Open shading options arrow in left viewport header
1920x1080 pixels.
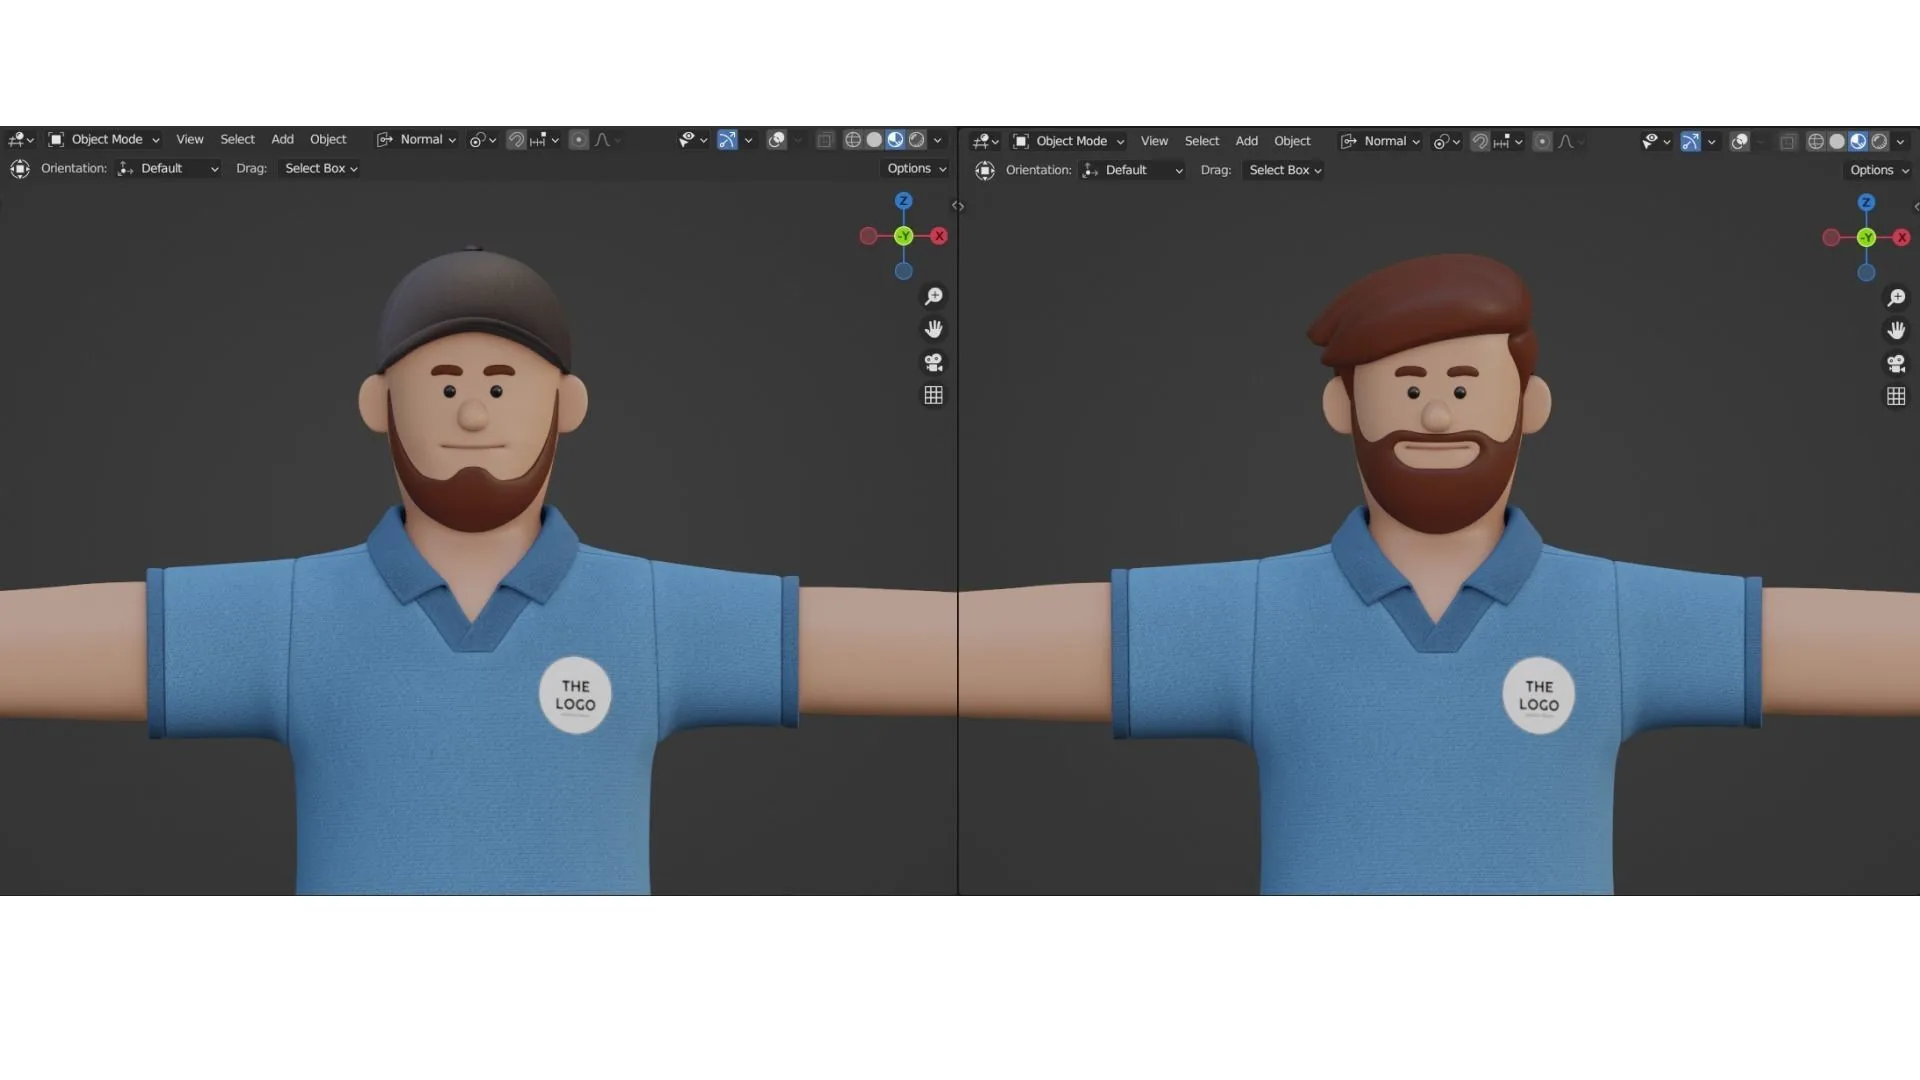pyautogui.click(x=938, y=141)
